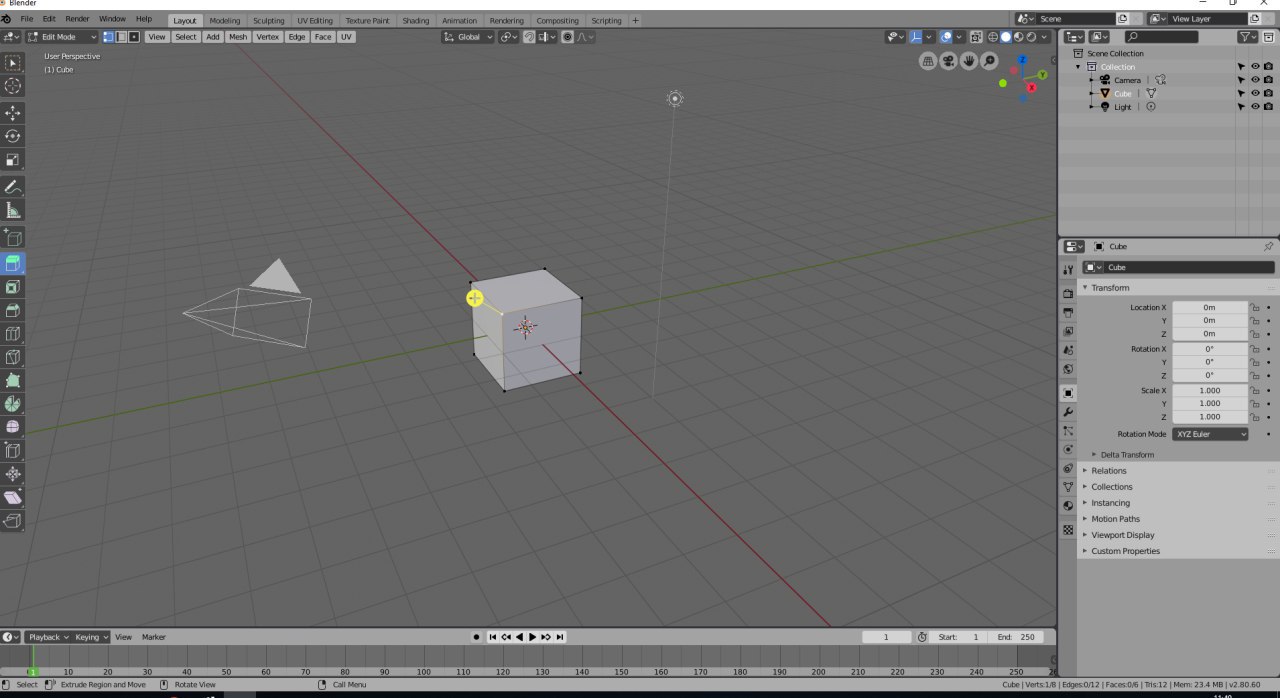This screenshot has width=1280, height=698.
Task: Collapse Collection in outliner tree
Action: point(1079,67)
